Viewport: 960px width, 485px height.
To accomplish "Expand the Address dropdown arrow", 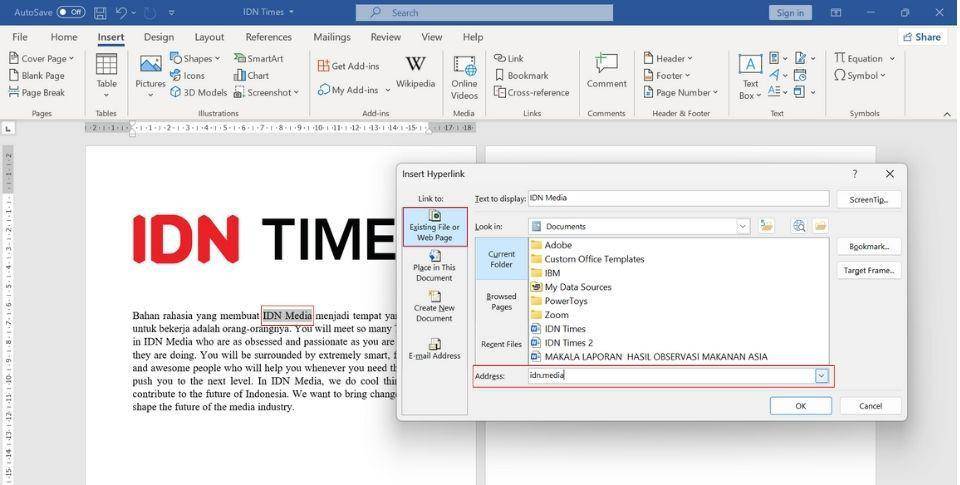I will [x=822, y=376].
